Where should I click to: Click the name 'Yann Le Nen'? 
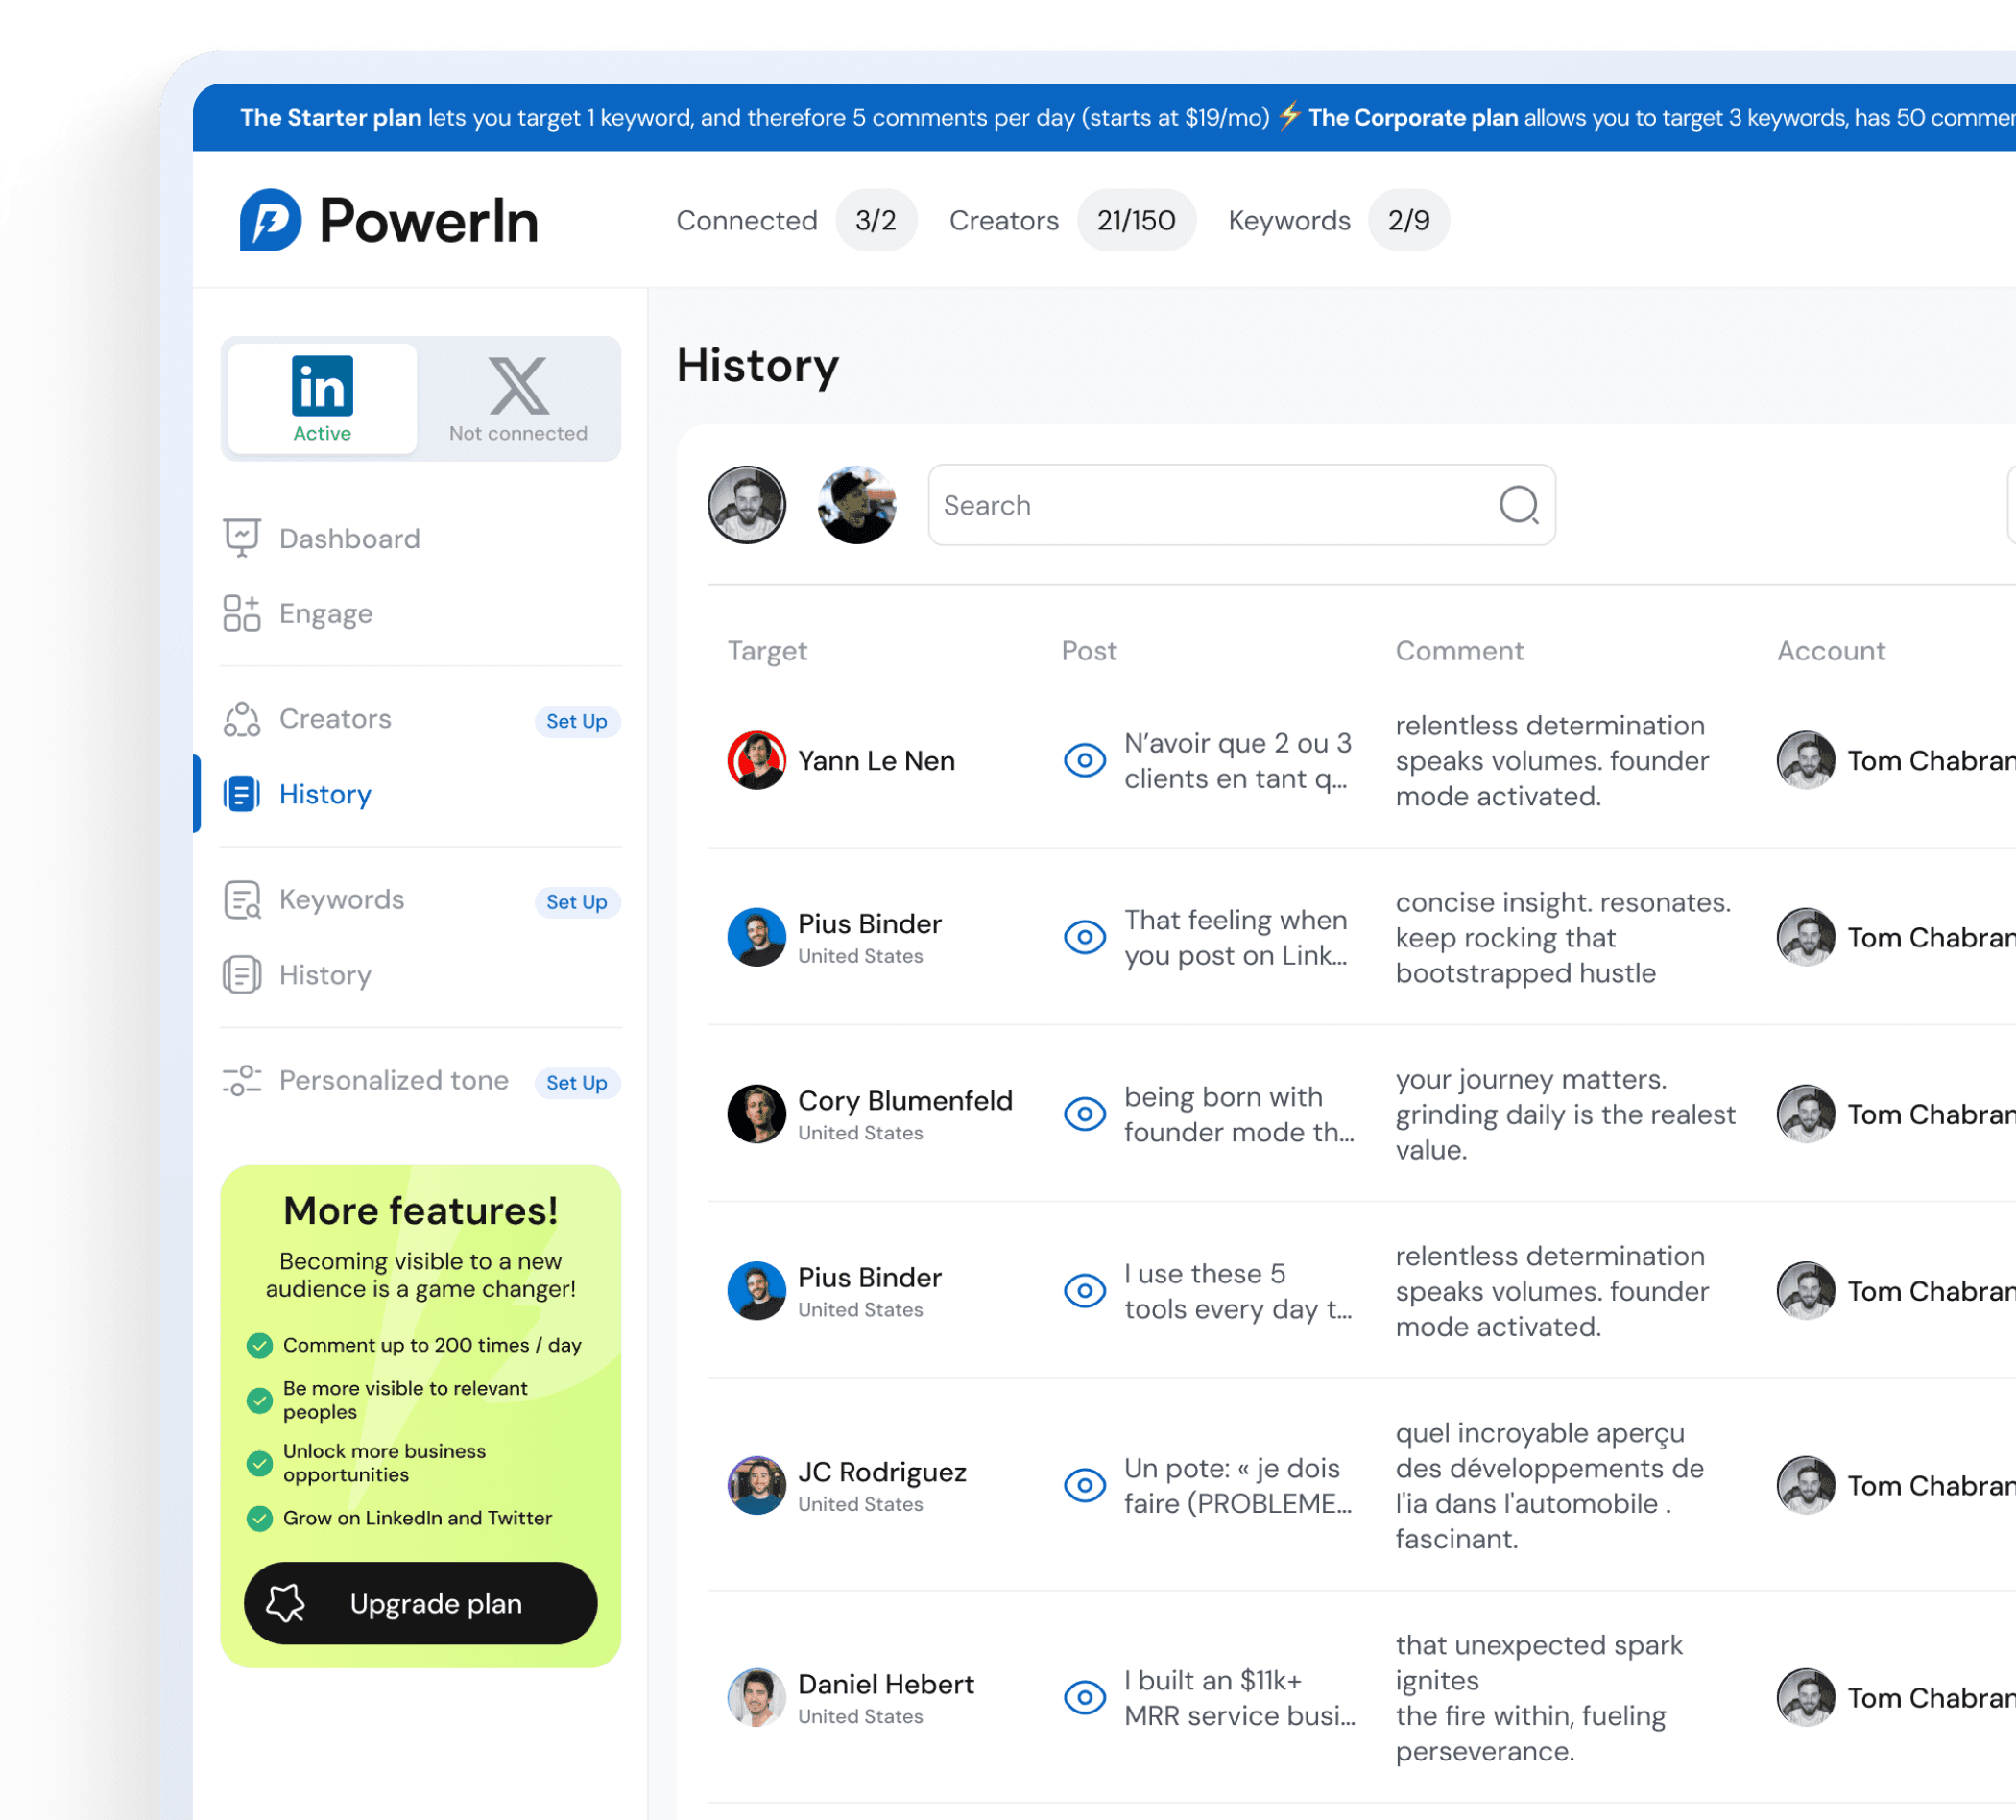click(x=876, y=761)
